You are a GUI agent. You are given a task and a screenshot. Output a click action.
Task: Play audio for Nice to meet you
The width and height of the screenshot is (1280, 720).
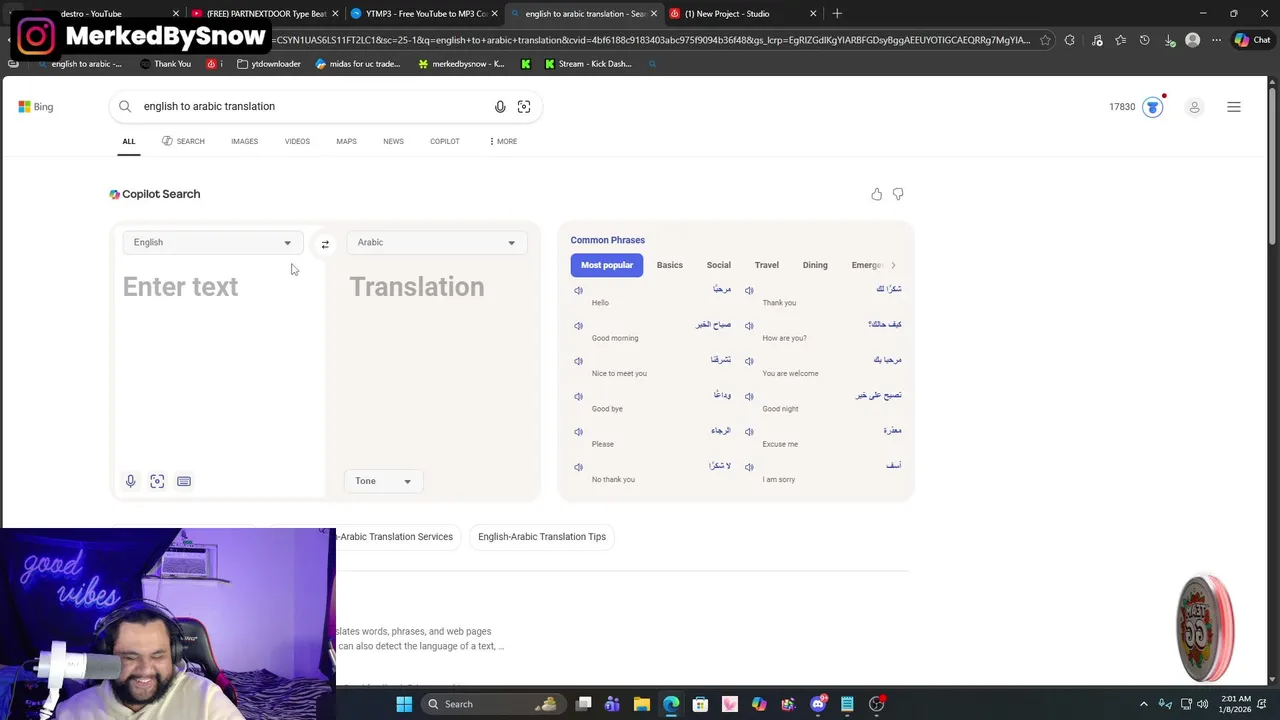(578, 361)
